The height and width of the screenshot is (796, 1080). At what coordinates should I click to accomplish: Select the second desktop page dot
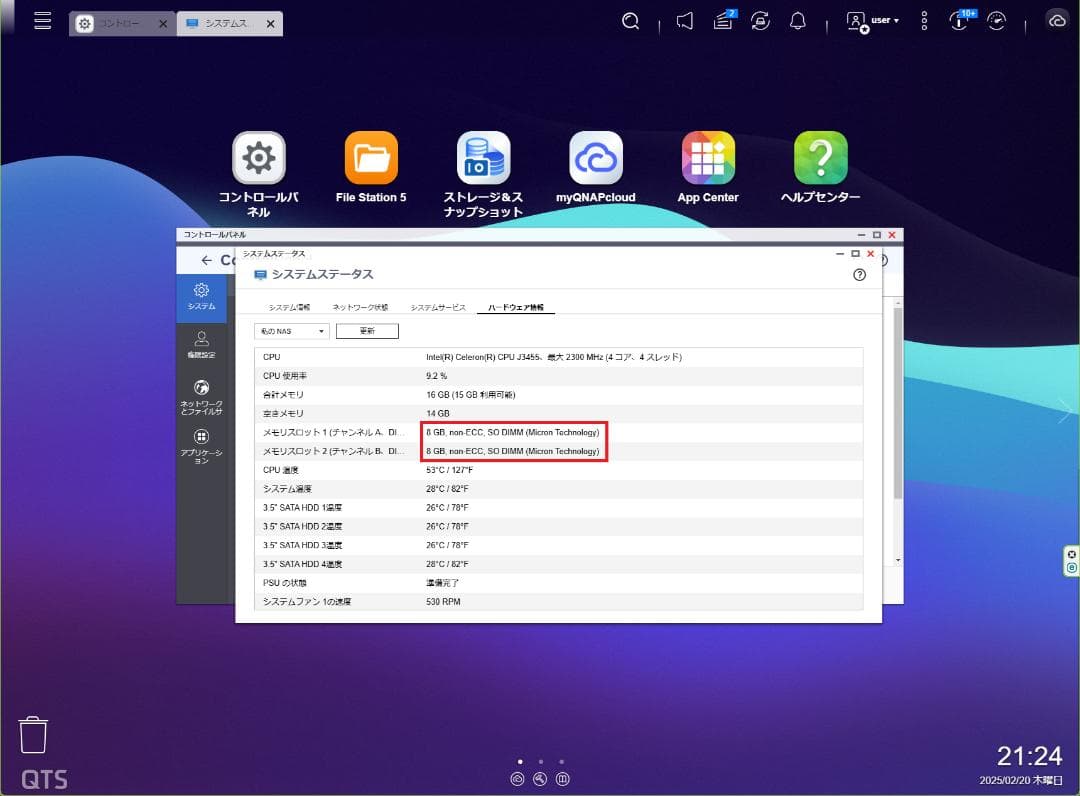(x=540, y=761)
